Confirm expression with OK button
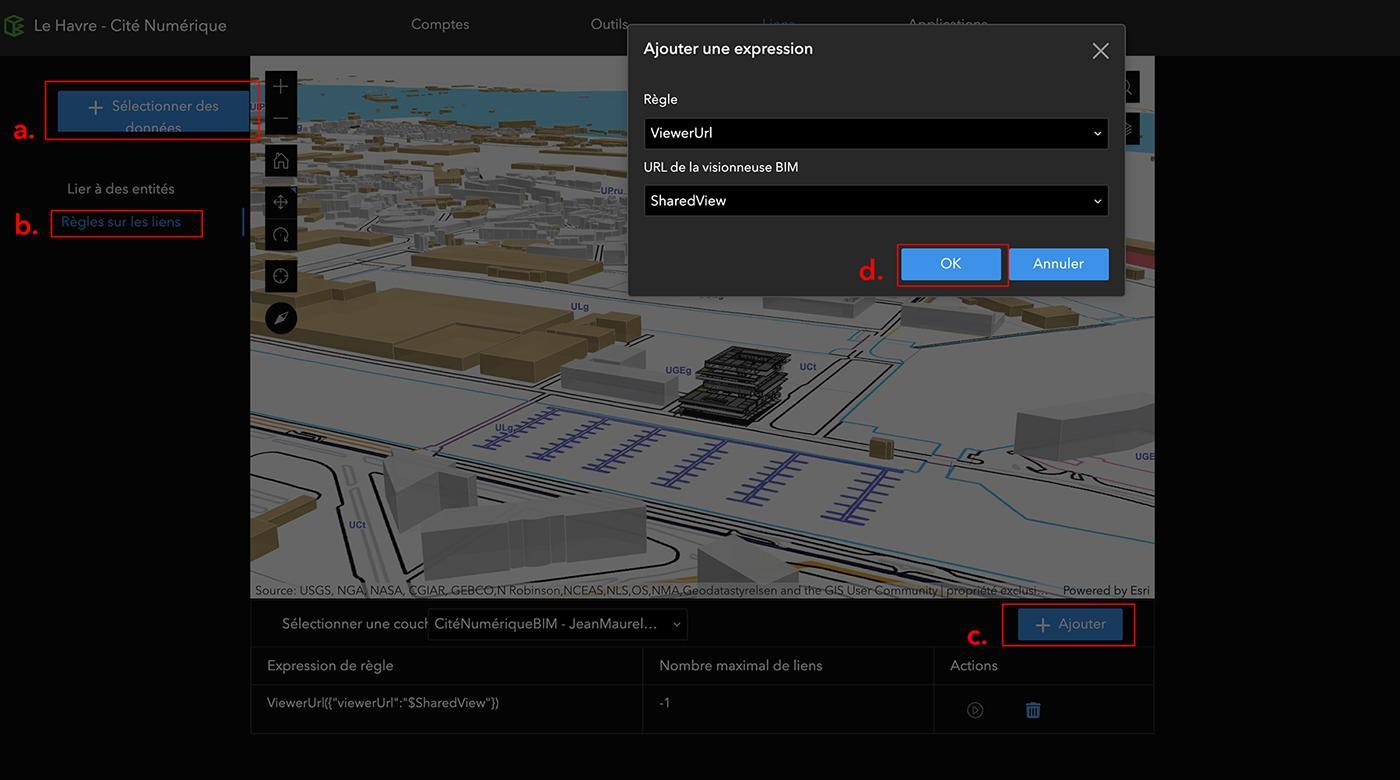Viewport: 1400px width, 780px height. coord(951,264)
